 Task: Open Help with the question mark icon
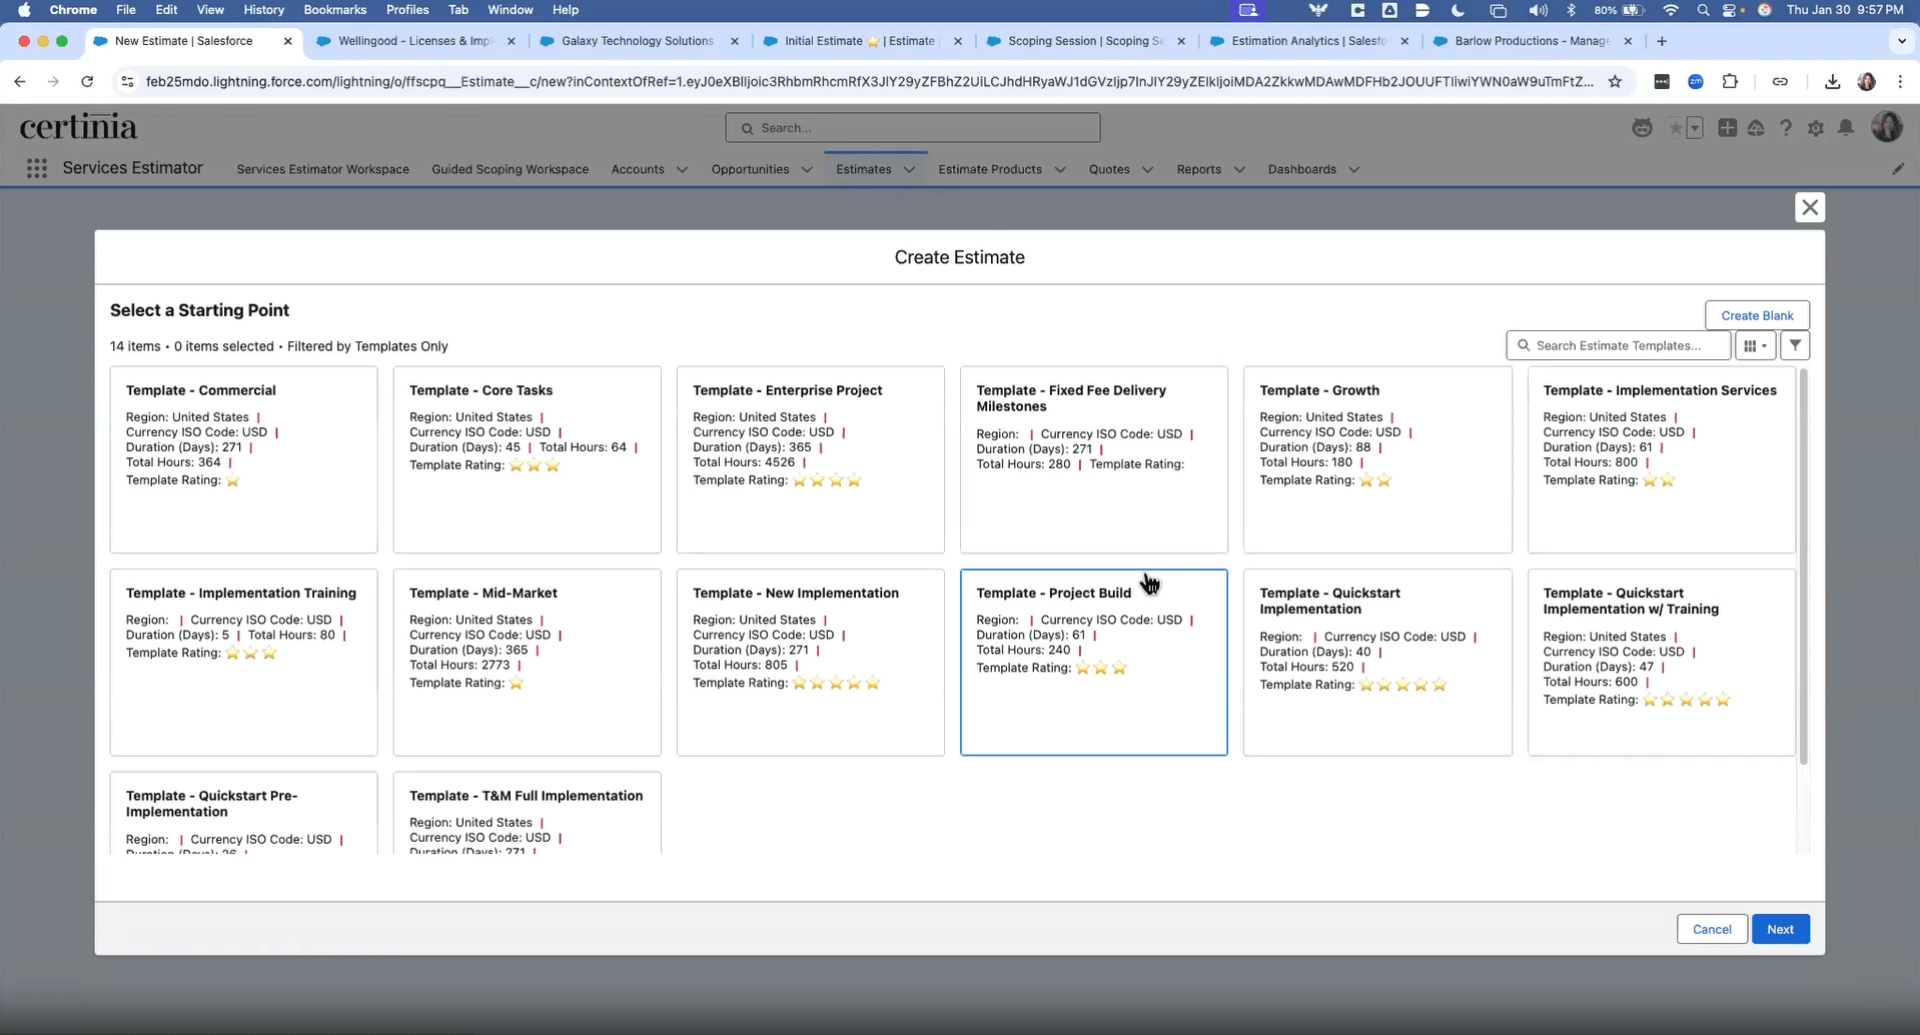pos(1786,127)
